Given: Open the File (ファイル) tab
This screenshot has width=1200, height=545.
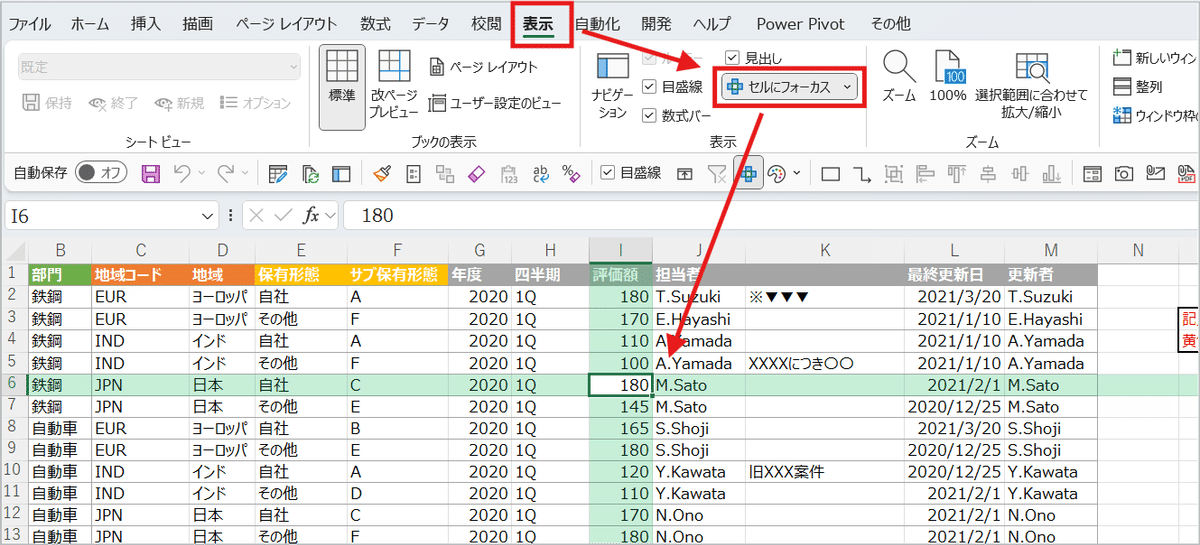Looking at the screenshot, I should pos(30,24).
